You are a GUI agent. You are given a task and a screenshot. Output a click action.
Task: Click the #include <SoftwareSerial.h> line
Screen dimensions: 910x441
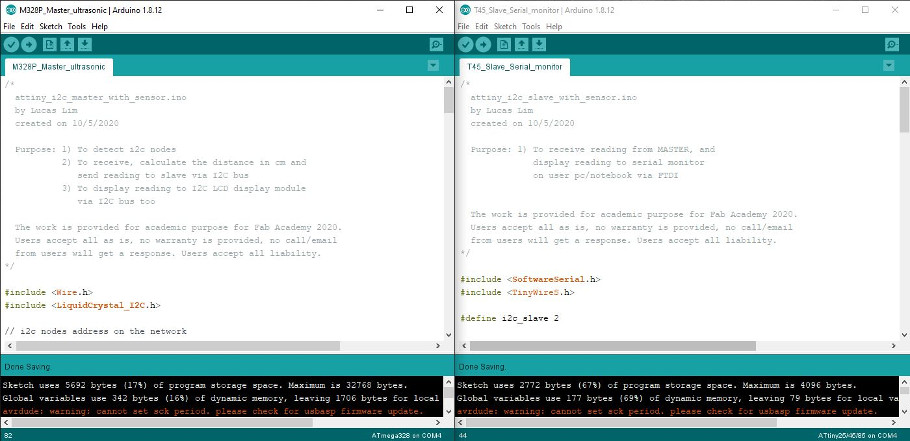click(x=530, y=279)
